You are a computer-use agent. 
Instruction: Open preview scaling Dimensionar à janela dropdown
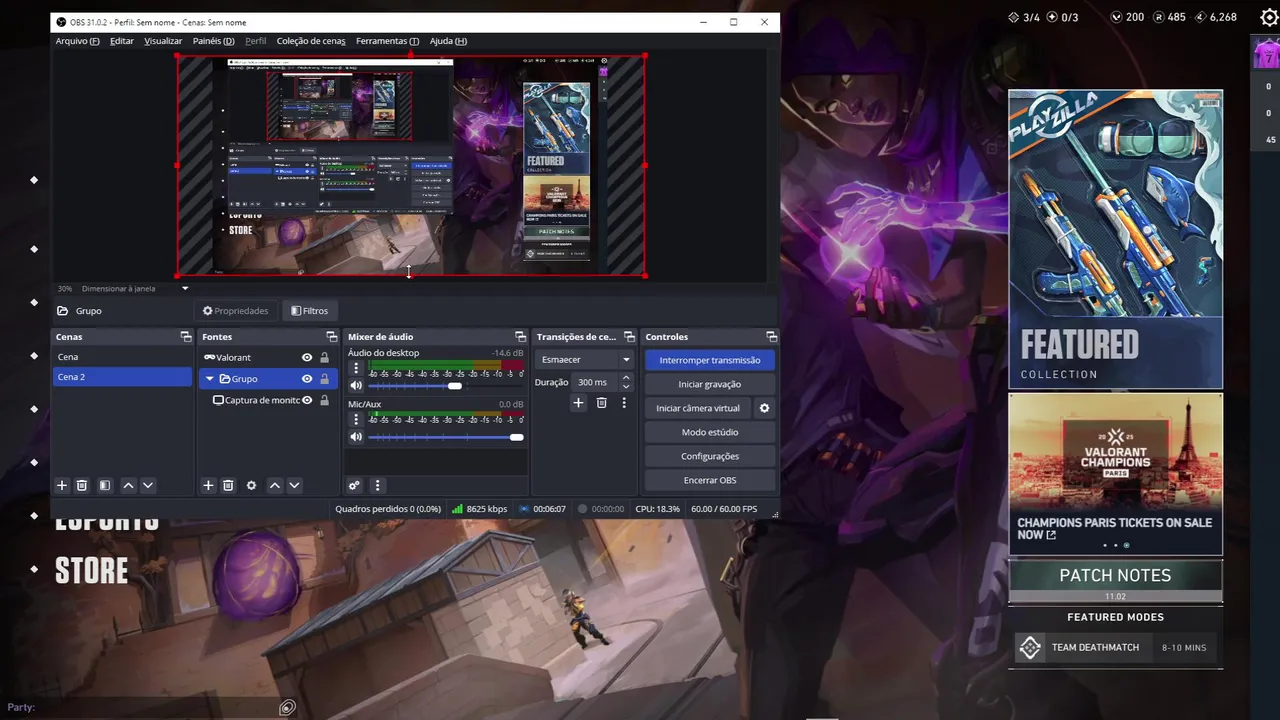click(x=135, y=289)
